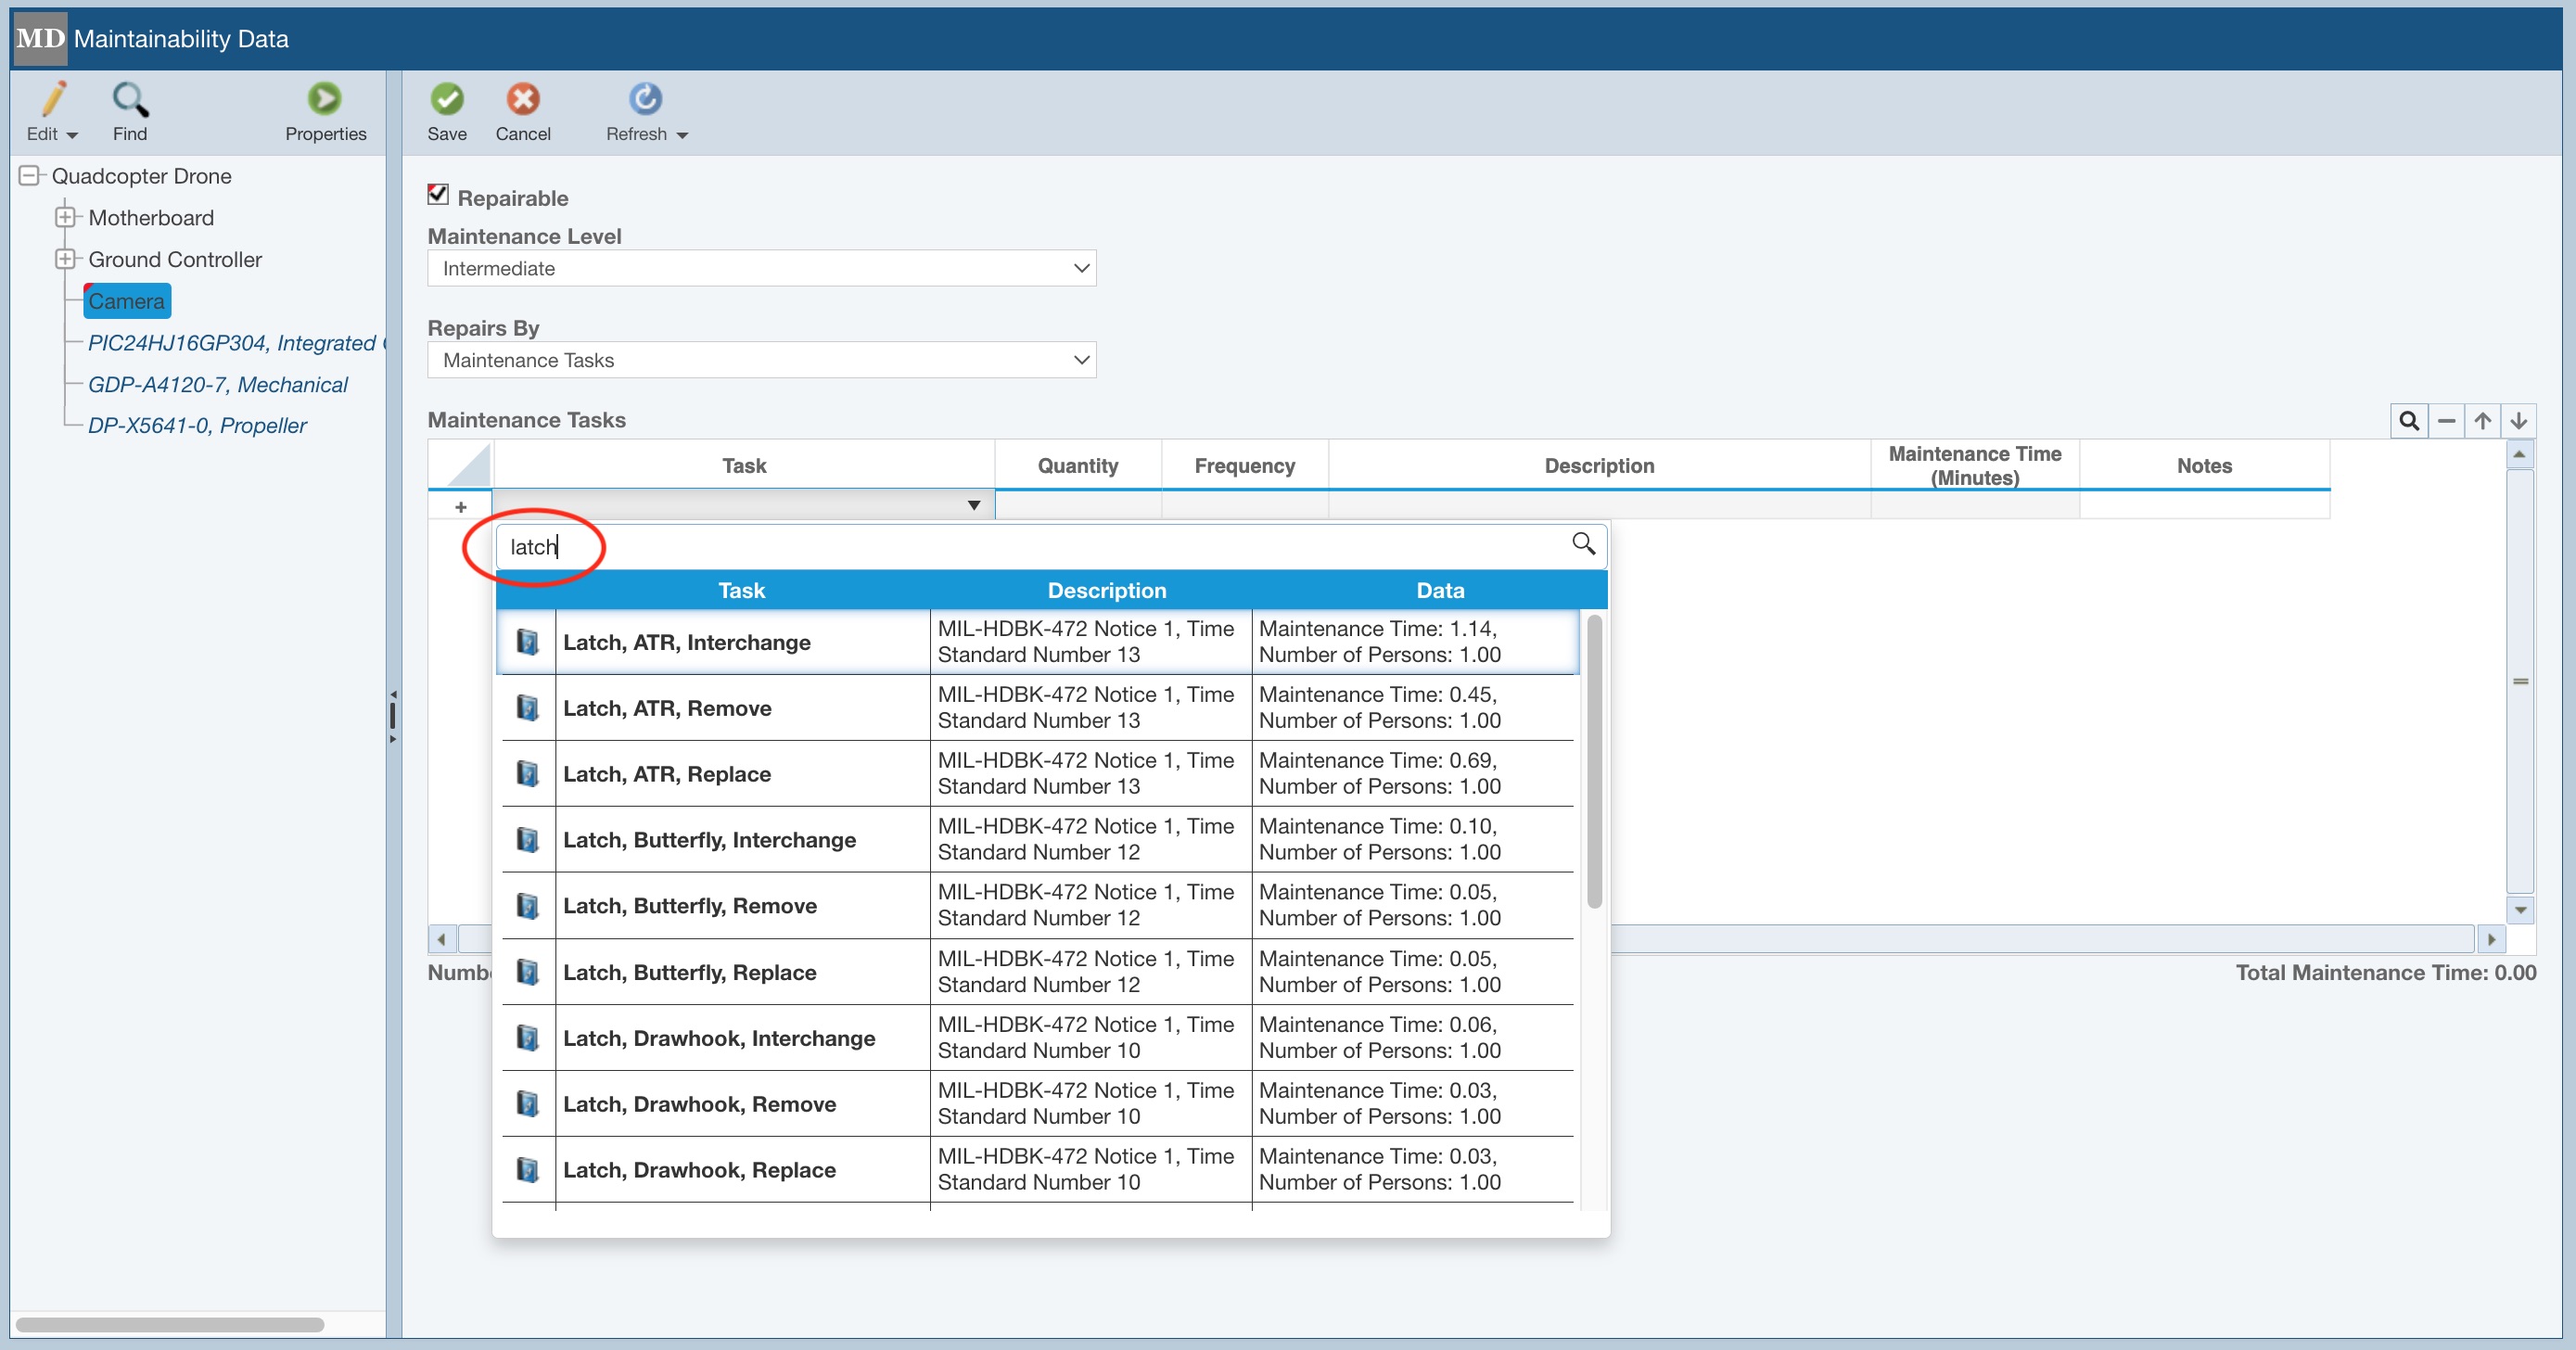Image resolution: width=2576 pixels, height=1350 pixels.
Task: Select Latch, Butterfly, Remove task row
Action: point(689,906)
